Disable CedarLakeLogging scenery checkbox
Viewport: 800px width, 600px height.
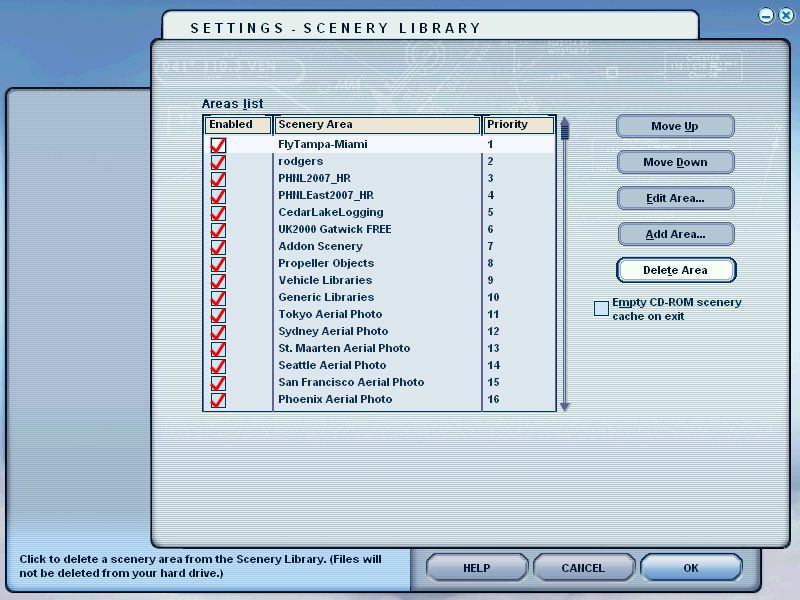(x=218, y=213)
